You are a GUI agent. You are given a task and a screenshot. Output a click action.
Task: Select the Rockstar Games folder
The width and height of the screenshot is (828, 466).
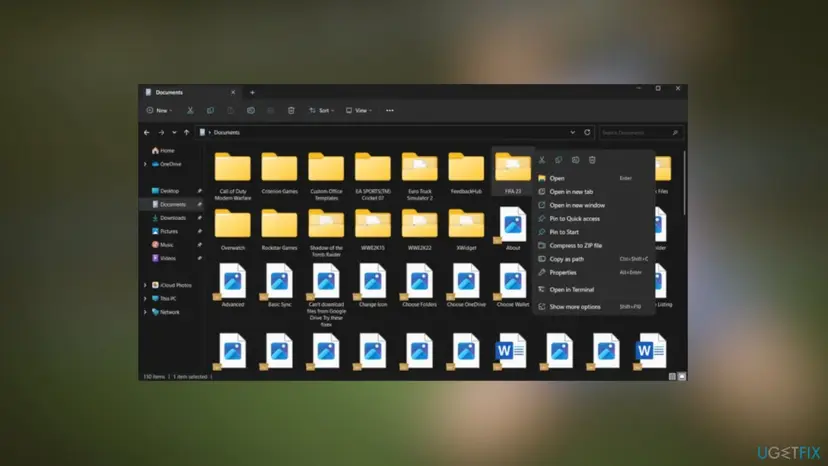[279, 229]
